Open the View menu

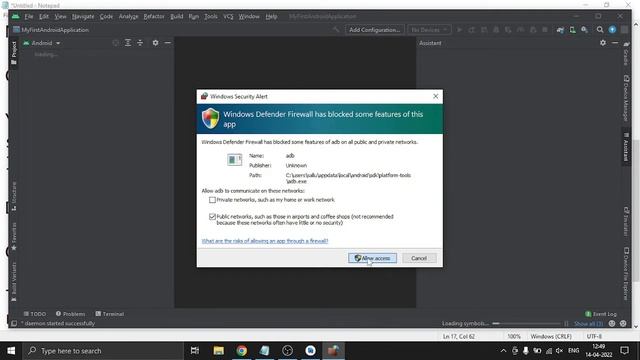coord(60,16)
